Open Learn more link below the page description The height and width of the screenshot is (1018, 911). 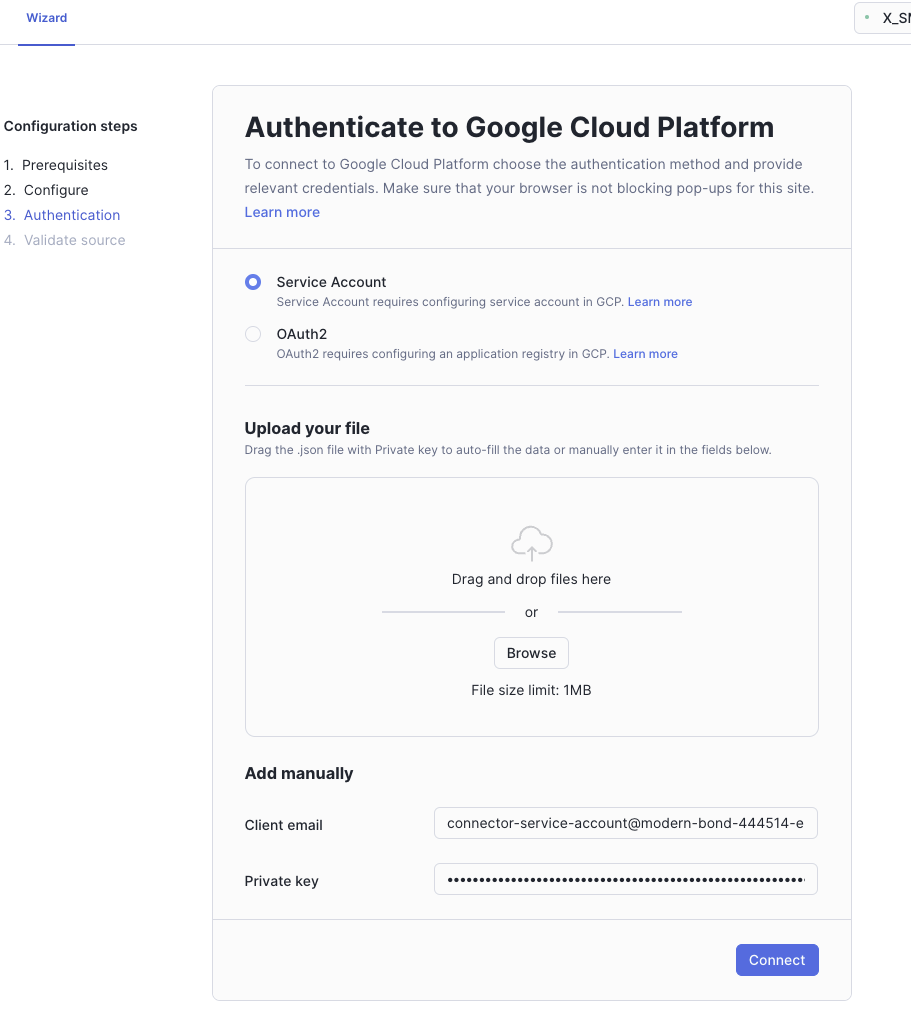pos(282,212)
